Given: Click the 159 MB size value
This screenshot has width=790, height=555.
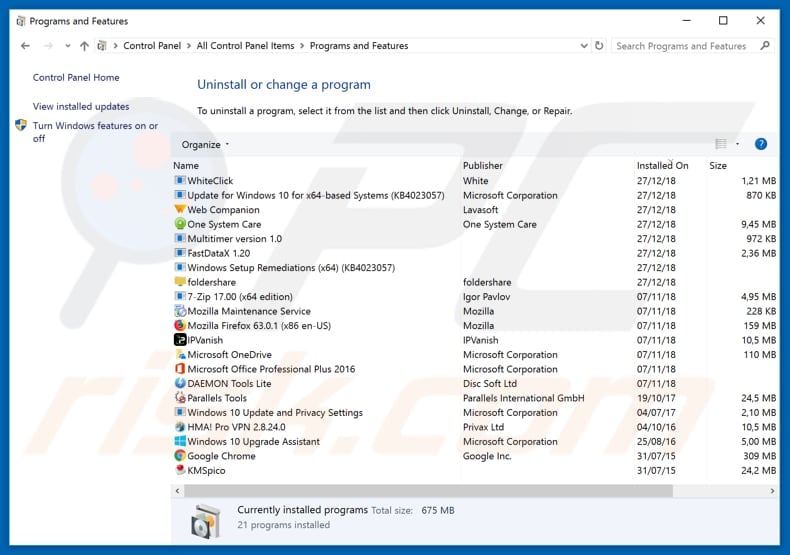Looking at the screenshot, I should click(759, 325).
